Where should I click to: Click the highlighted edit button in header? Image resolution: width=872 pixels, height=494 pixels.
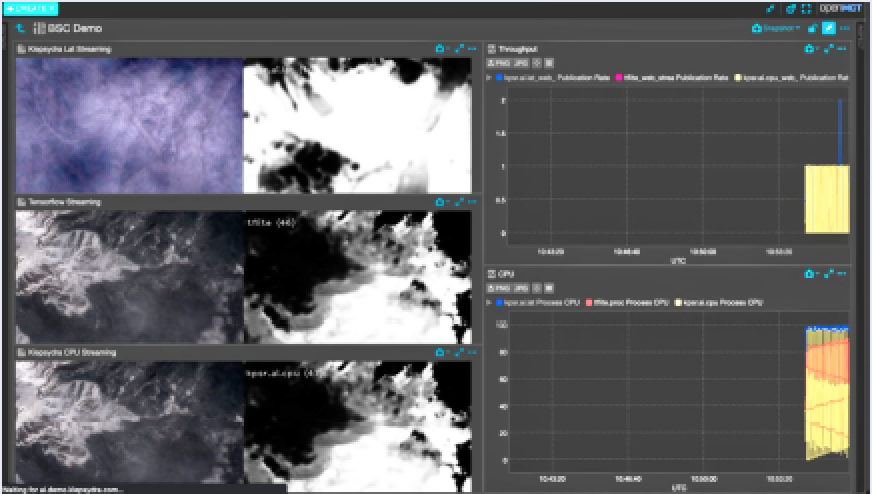point(829,28)
